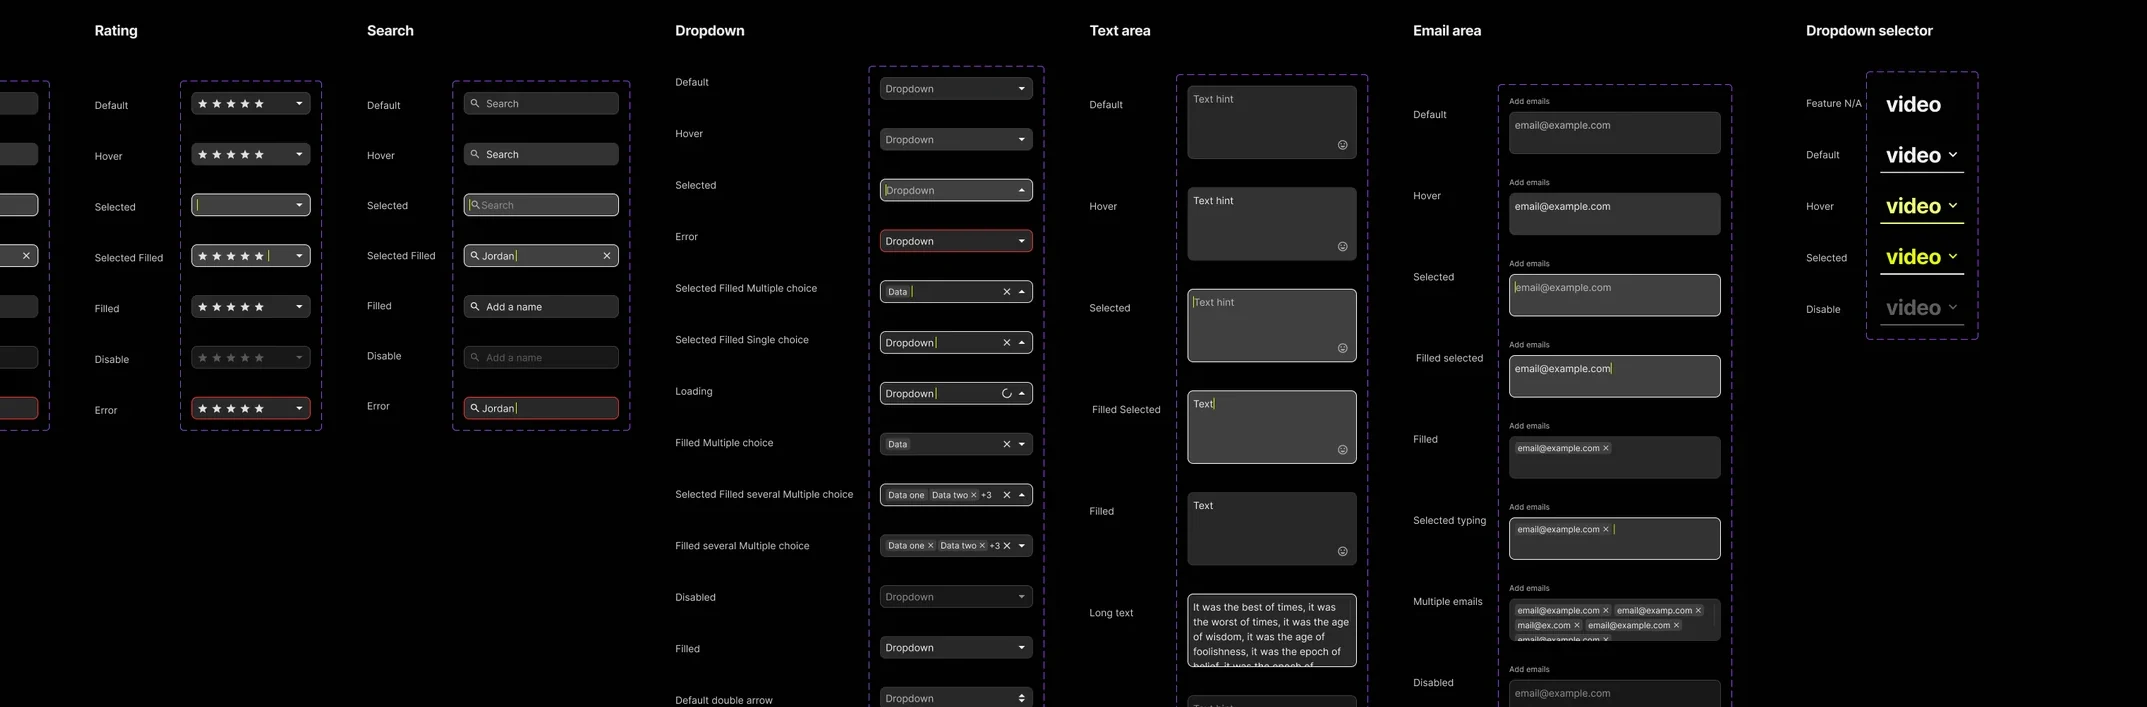The width and height of the screenshot is (2147, 707).
Task: Open emoji picker in Filled Selected text area
Action: (1343, 450)
